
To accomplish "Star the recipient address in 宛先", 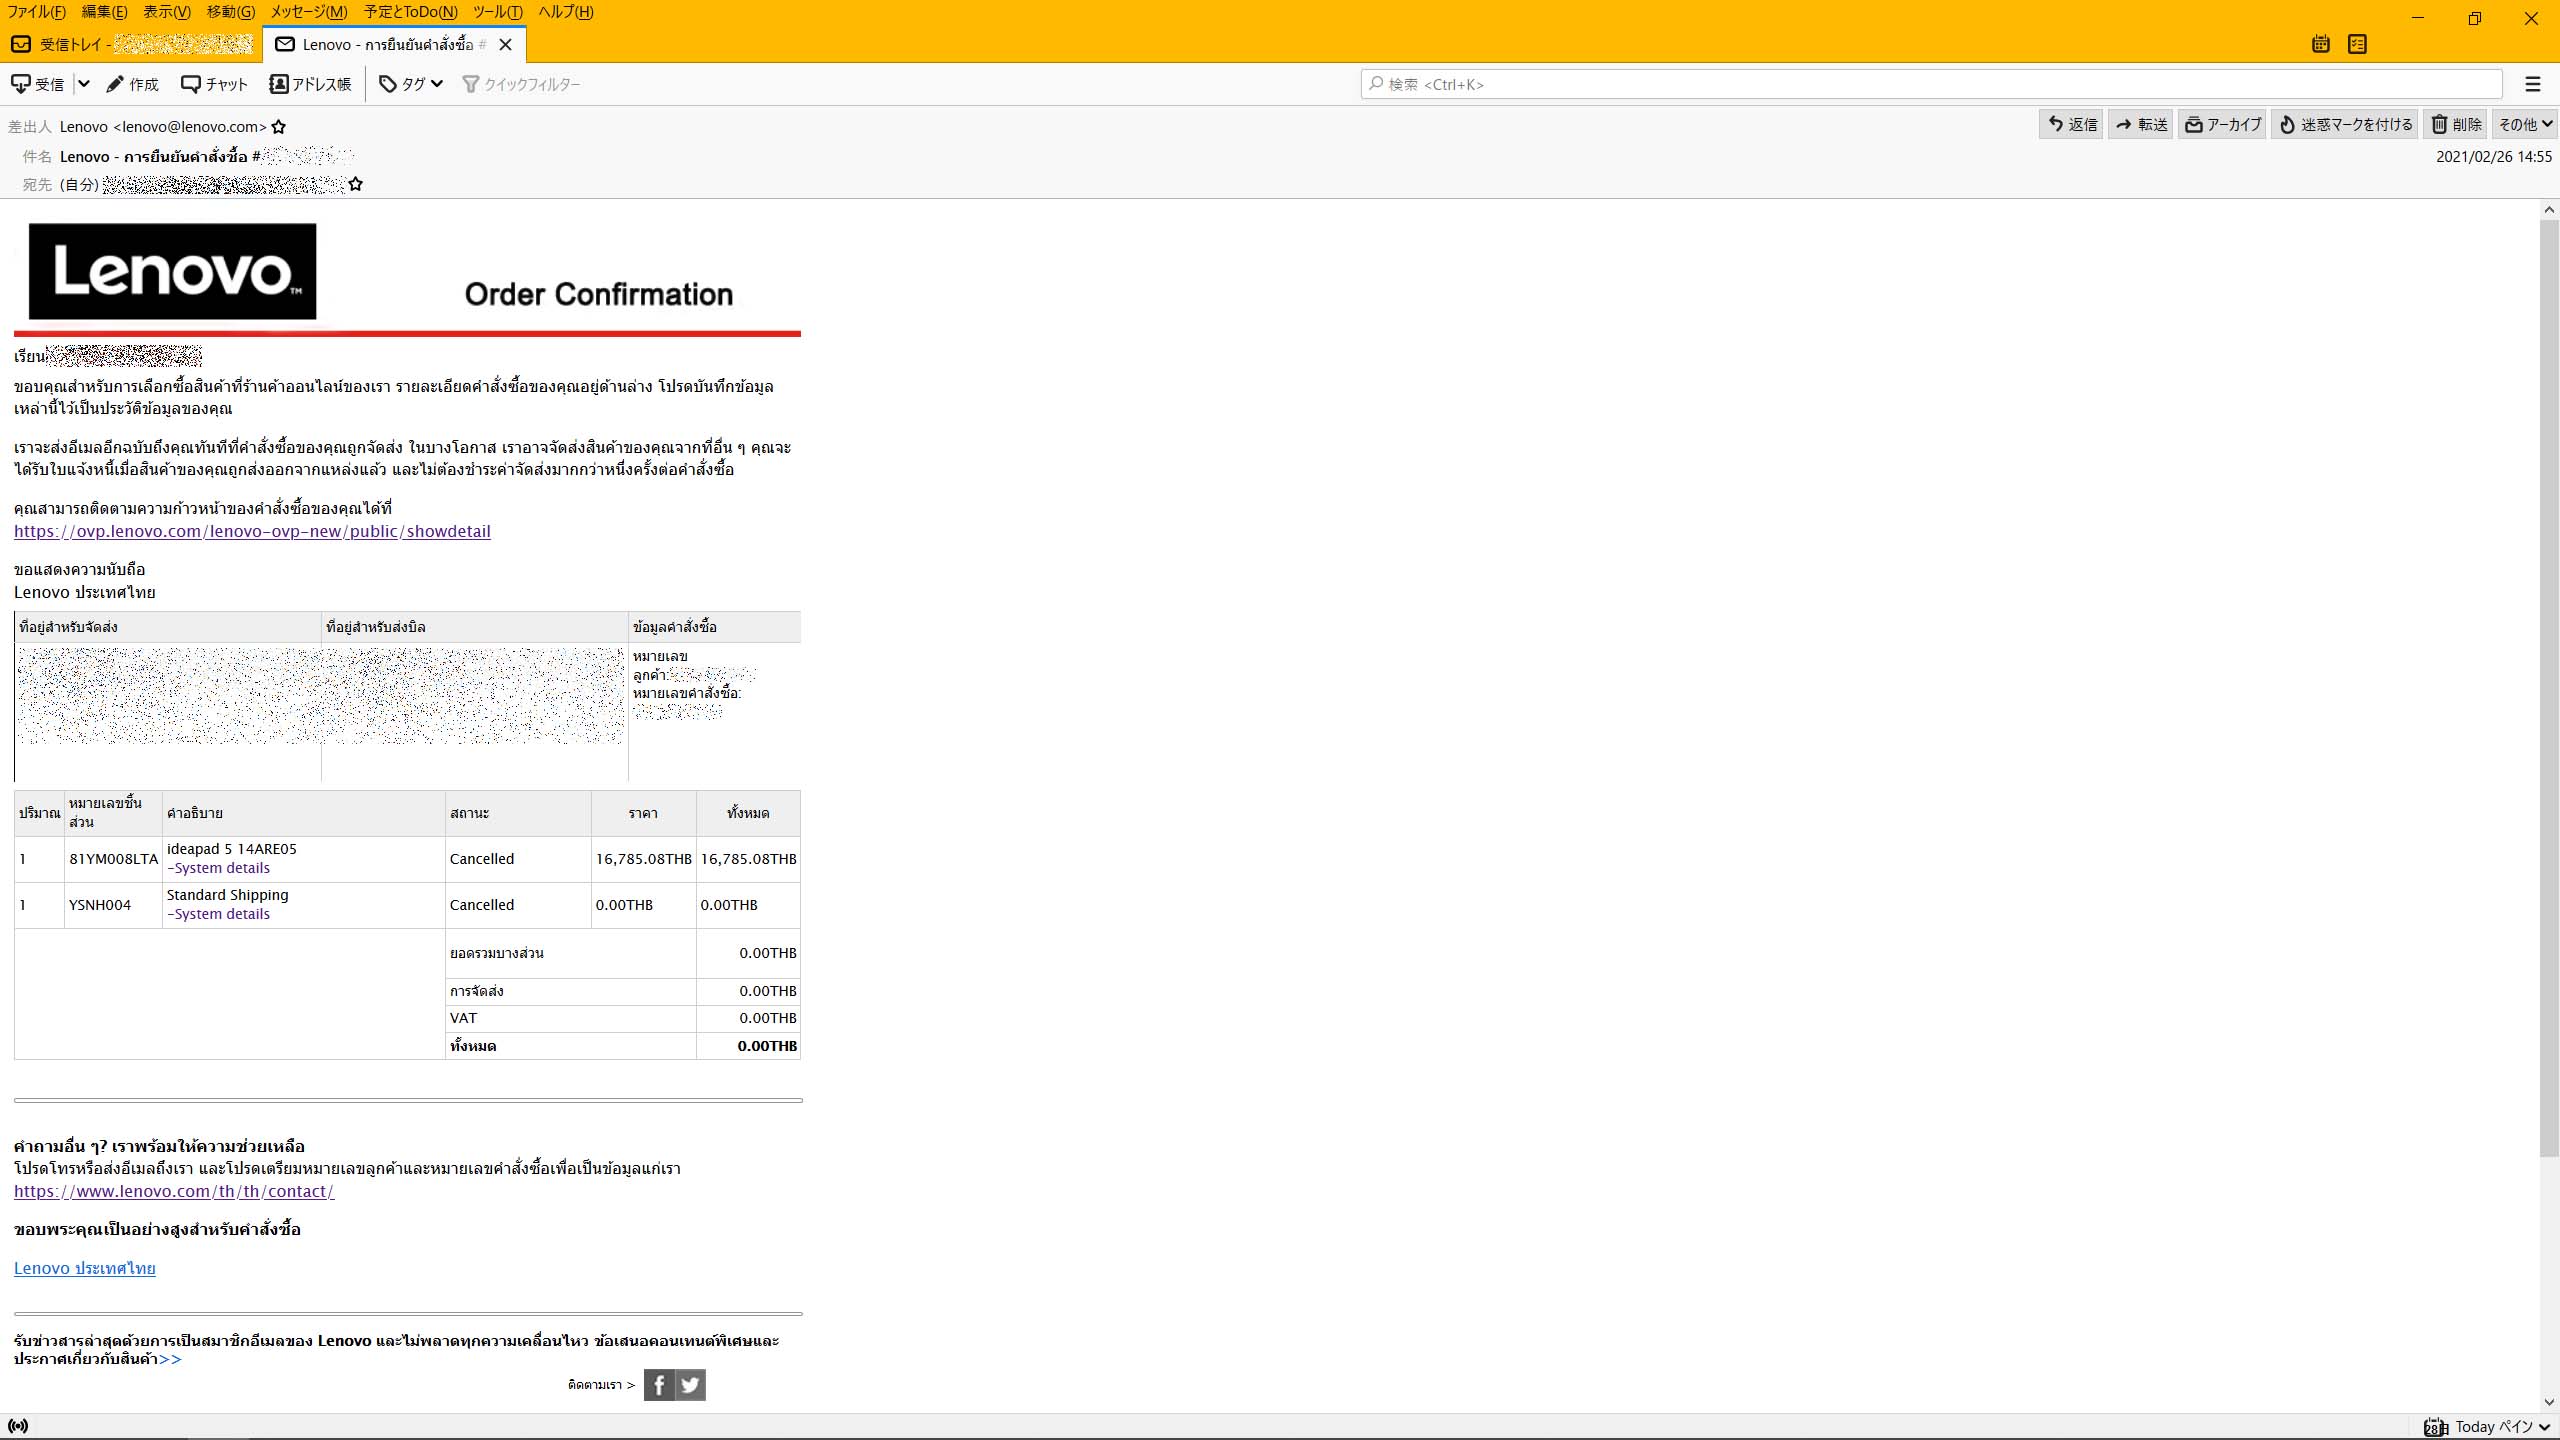I will 356,184.
